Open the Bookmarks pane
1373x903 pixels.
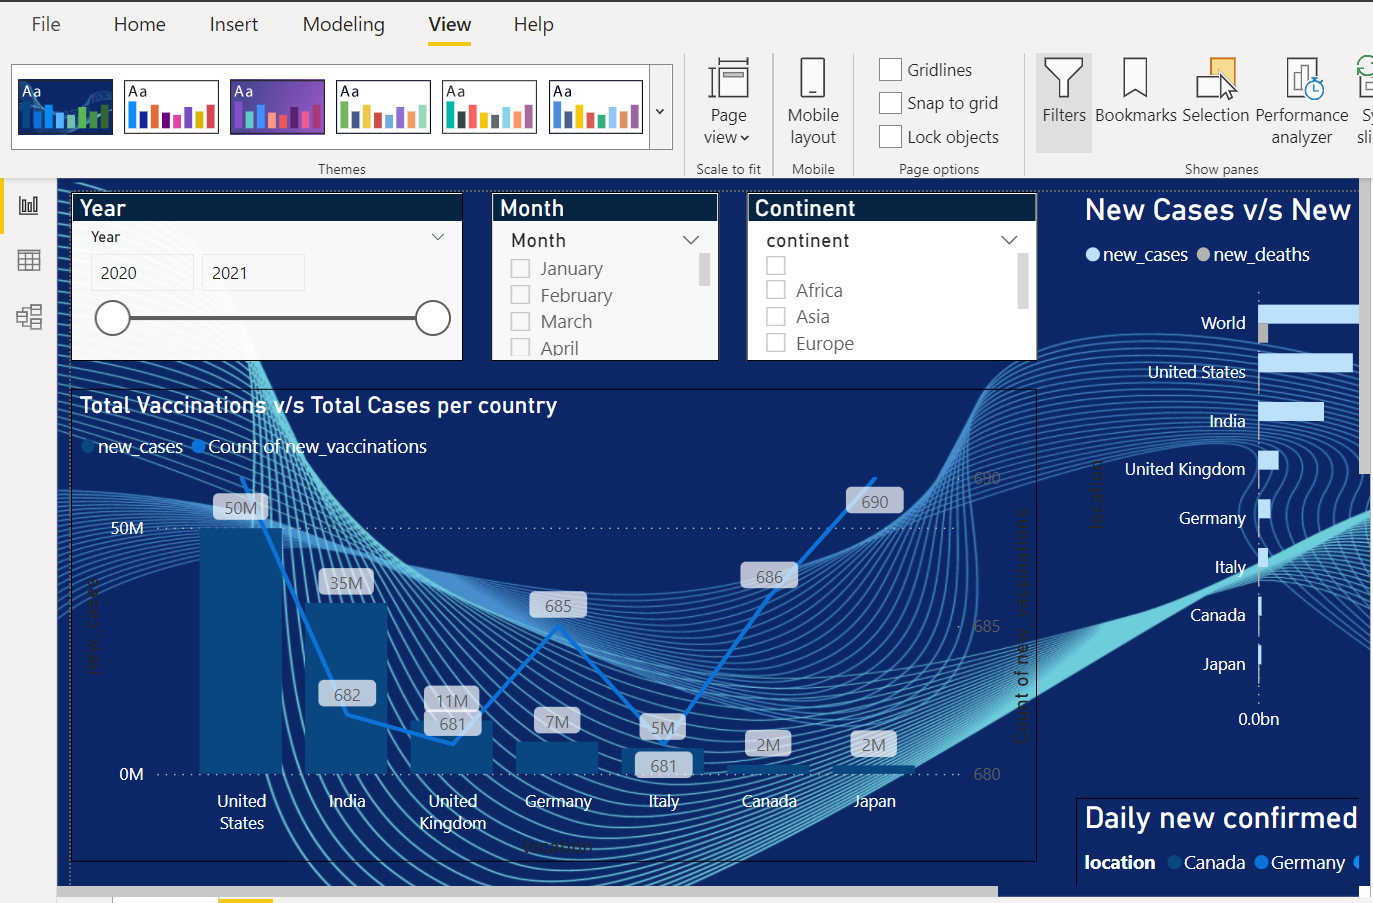tap(1135, 95)
